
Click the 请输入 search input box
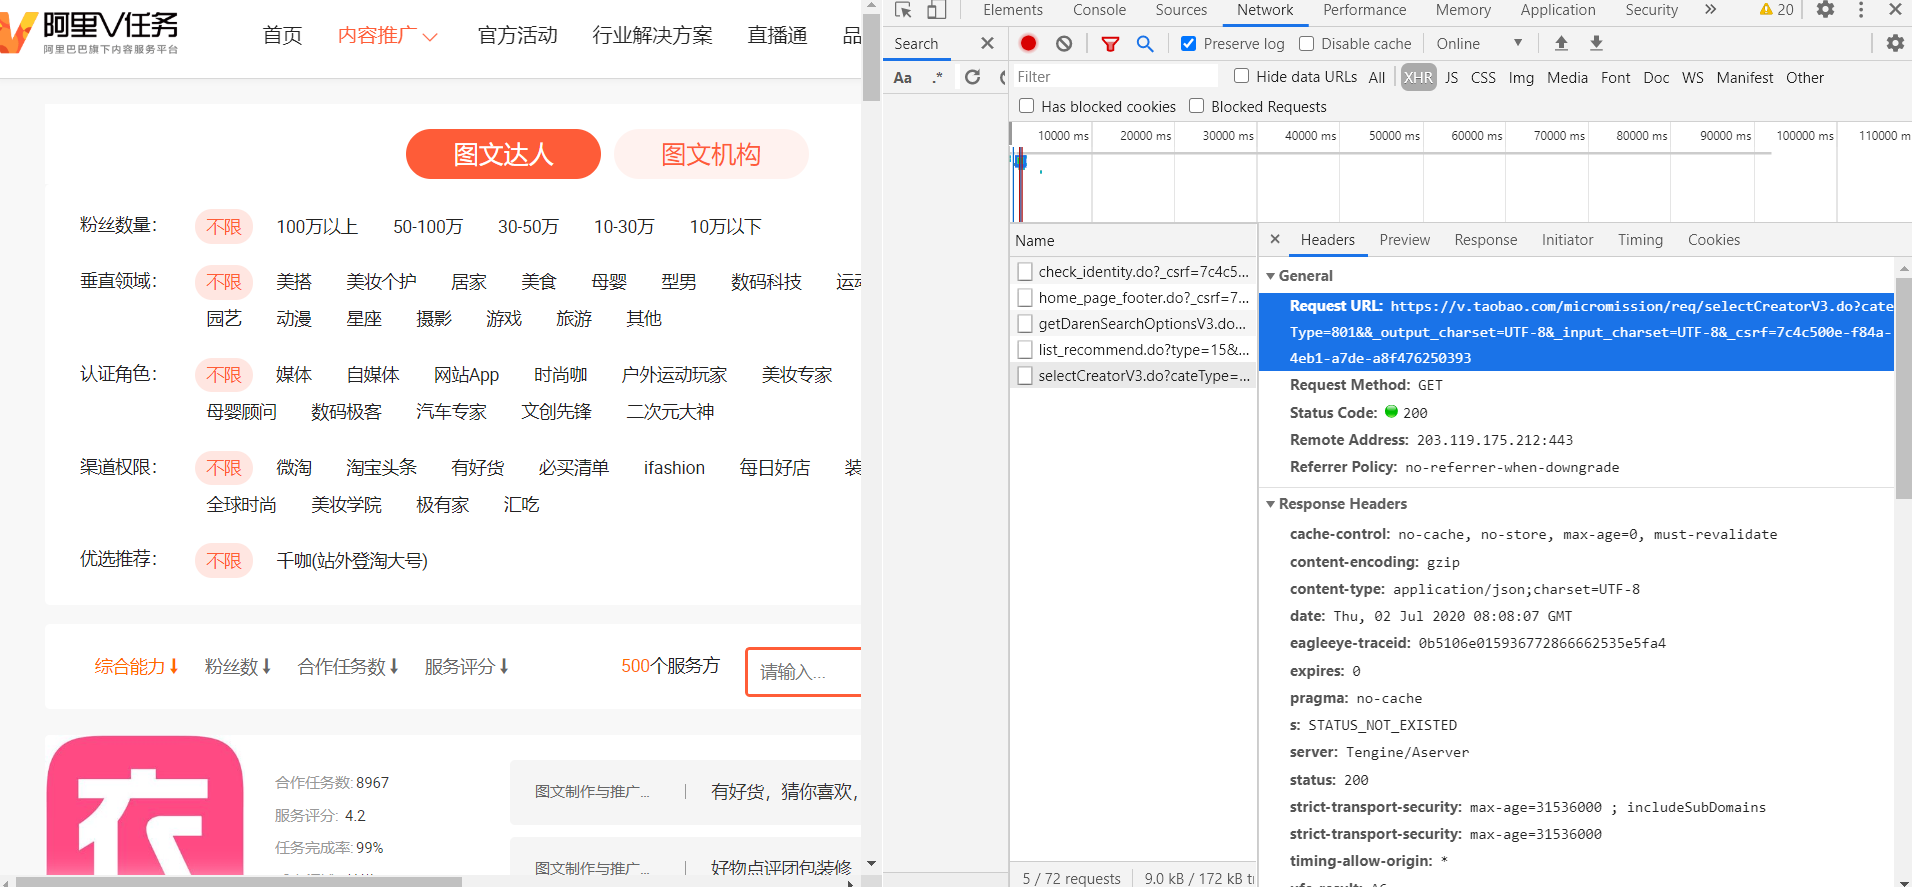803,672
